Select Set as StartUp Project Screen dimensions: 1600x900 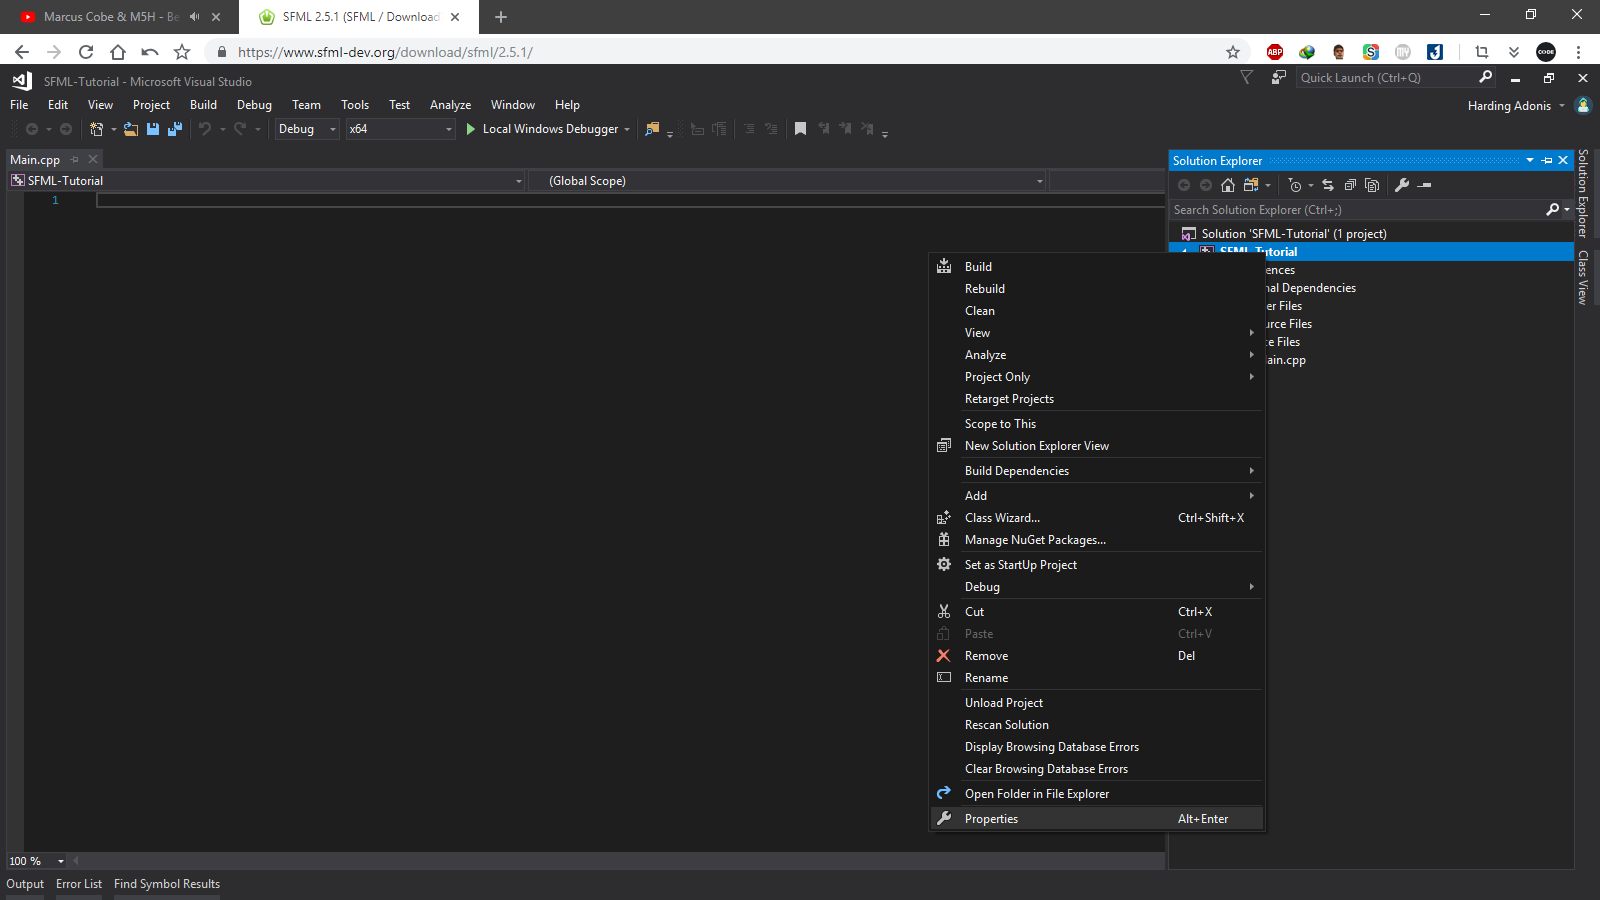click(1098, 565)
